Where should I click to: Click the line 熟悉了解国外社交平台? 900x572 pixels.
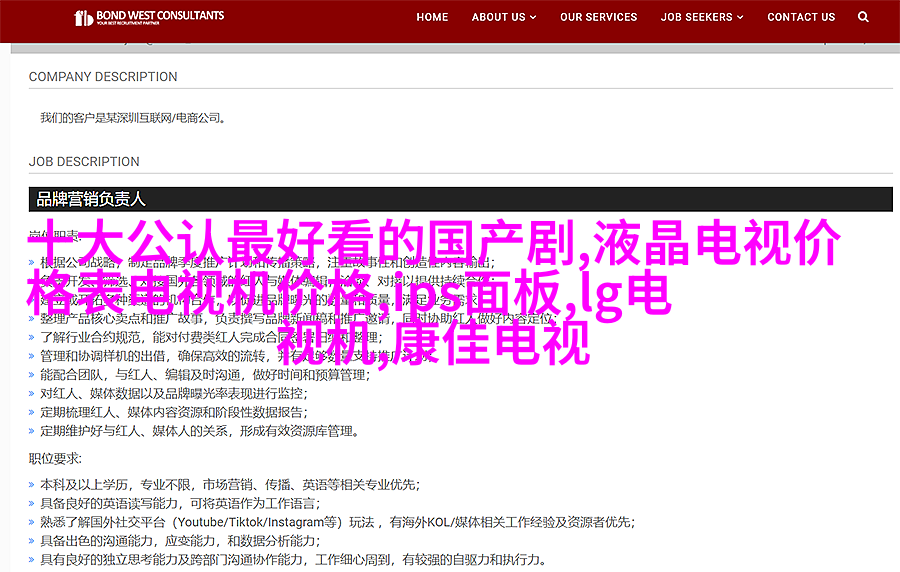[338, 523]
